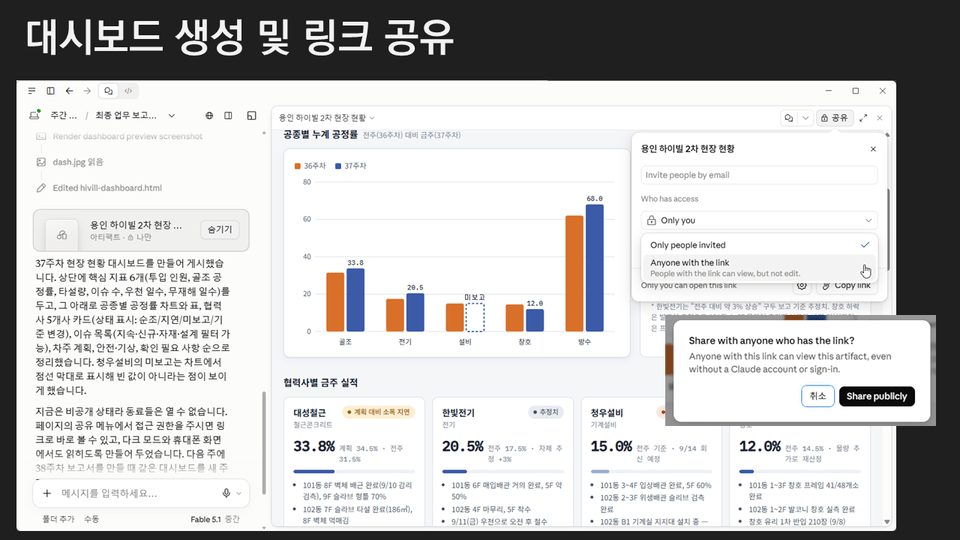This screenshot has height=540, width=960.
Task: Click the laptop icon with green dot
Action: [35, 114]
